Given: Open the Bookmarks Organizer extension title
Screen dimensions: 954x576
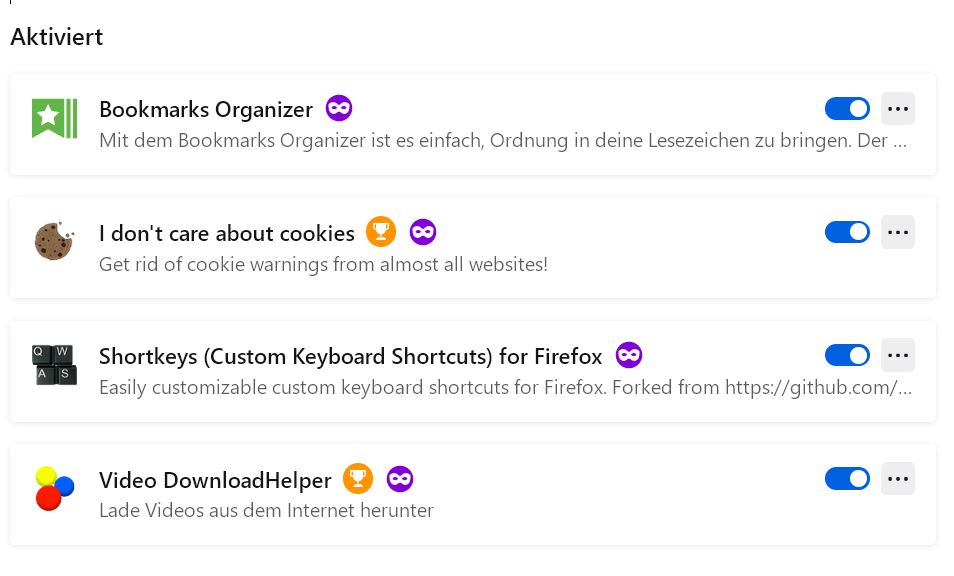Looking at the screenshot, I should 206,109.
